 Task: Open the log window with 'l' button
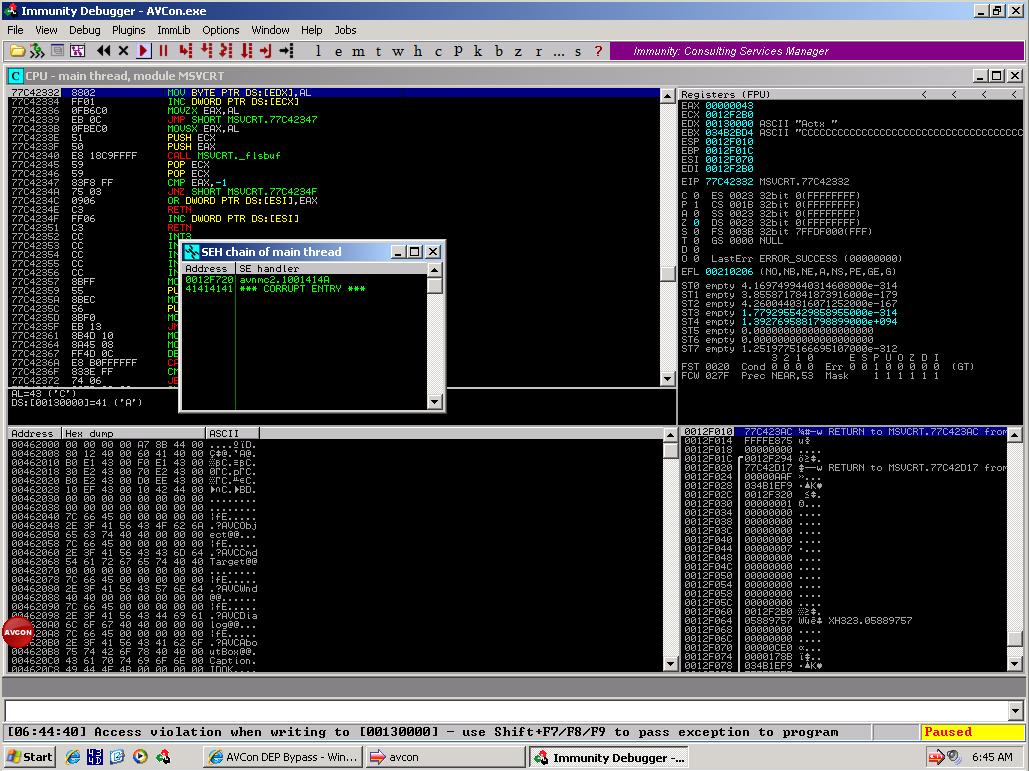(318, 51)
